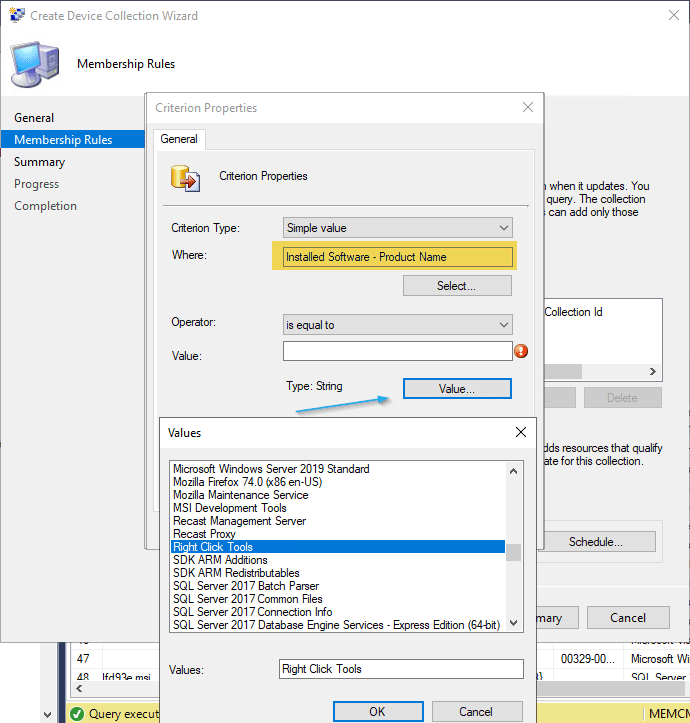Close the Criterion Properties dialog
Viewport: 690px width, 723px height.
(527, 107)
